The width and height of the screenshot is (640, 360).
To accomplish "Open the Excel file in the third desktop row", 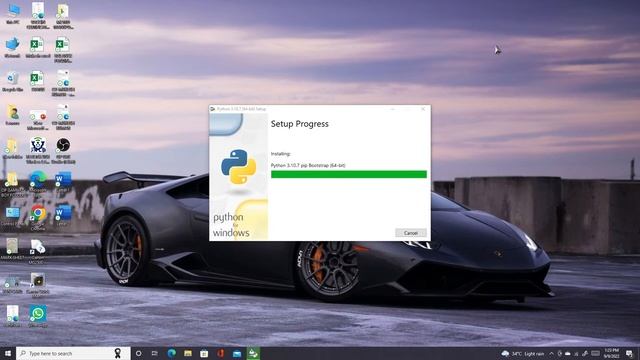I will pyautogui.click(x=38, y=81).
